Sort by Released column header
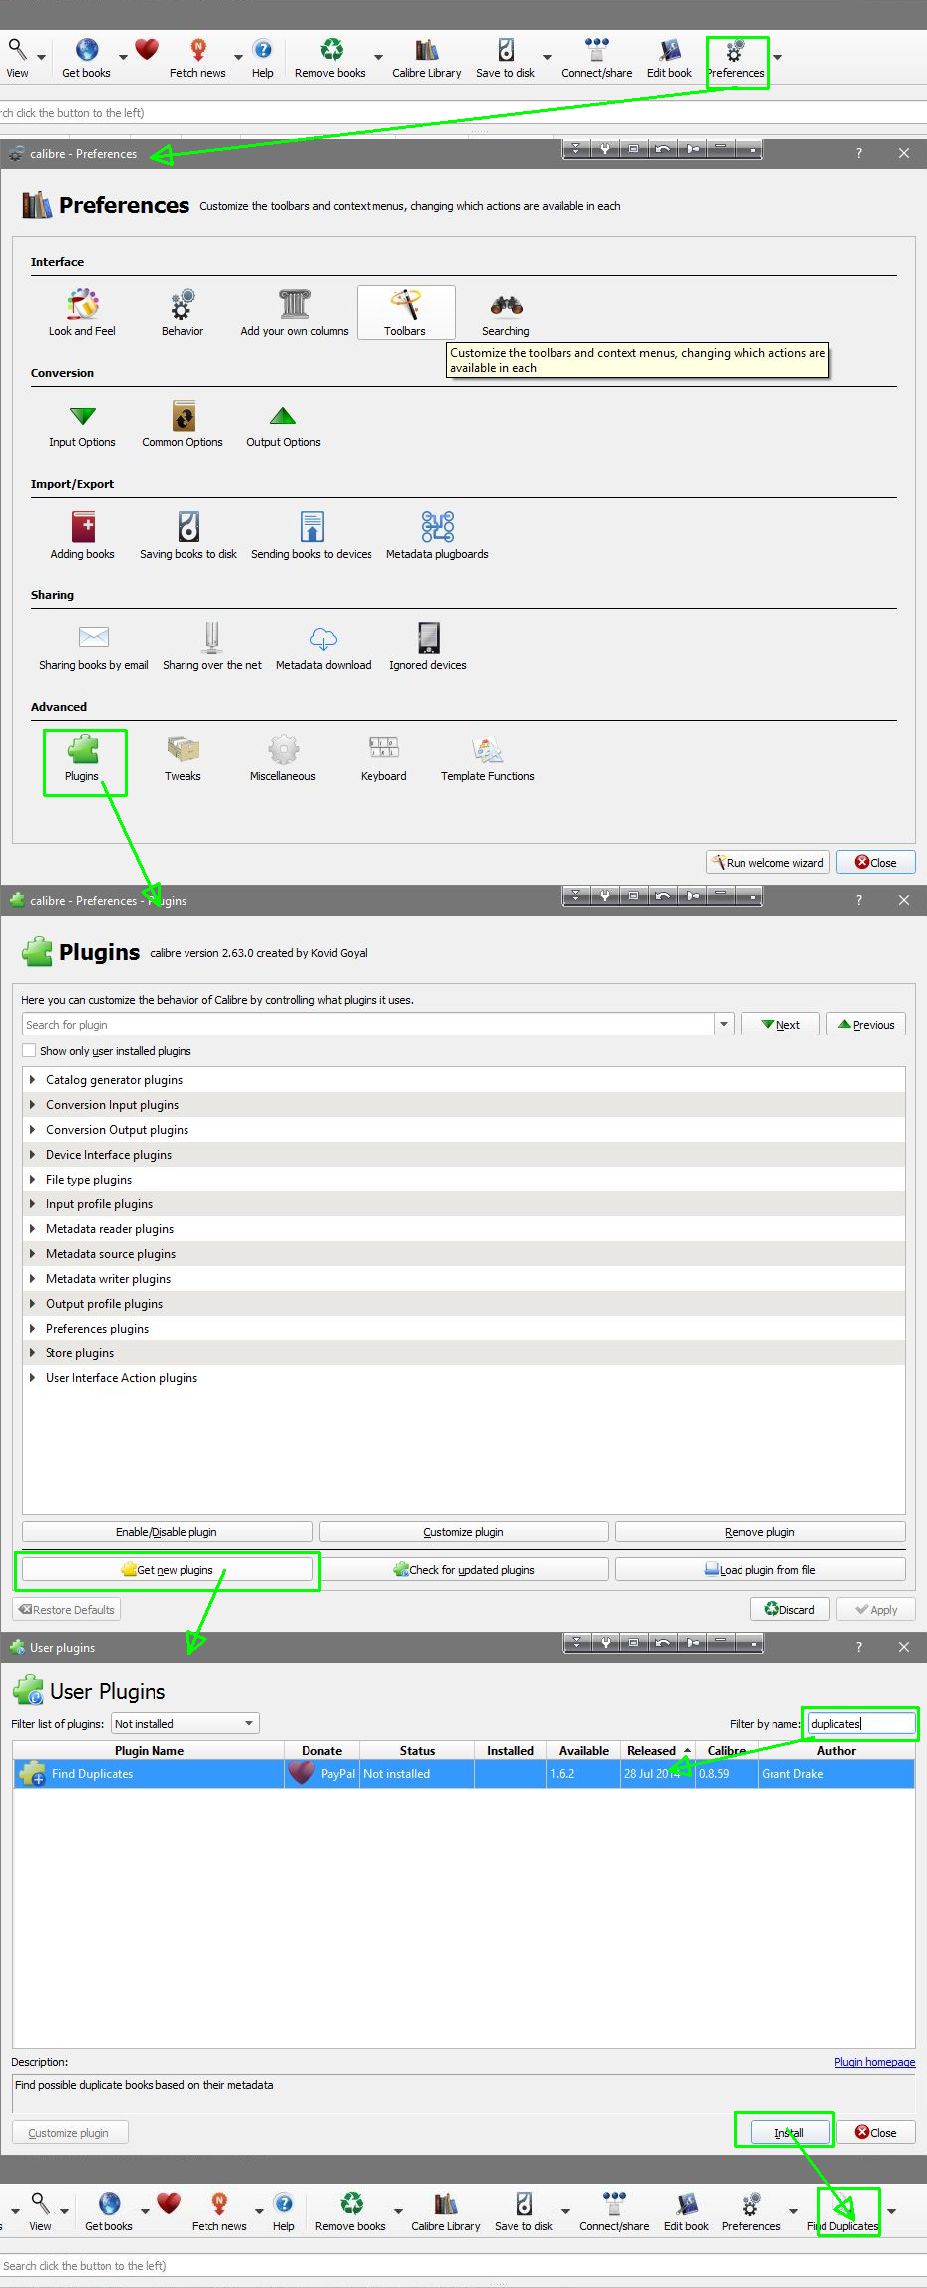This screenshot has height=2288, width=927. tap(657, 1750)
